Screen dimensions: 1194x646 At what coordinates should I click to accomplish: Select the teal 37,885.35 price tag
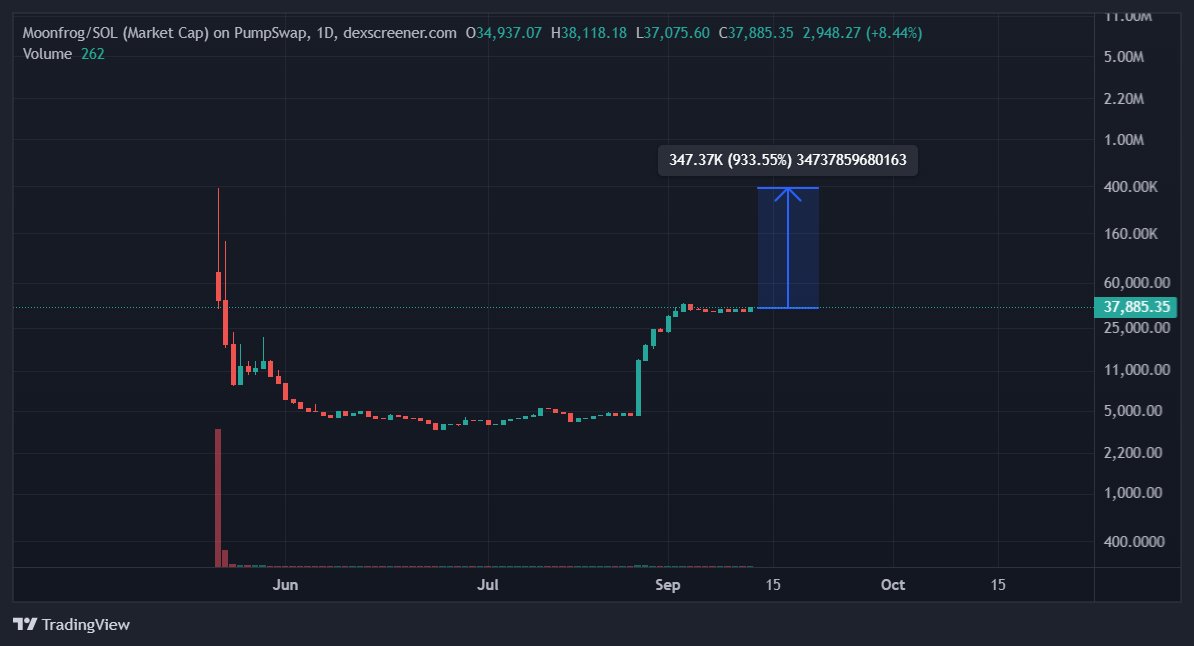pos(1137,307)
